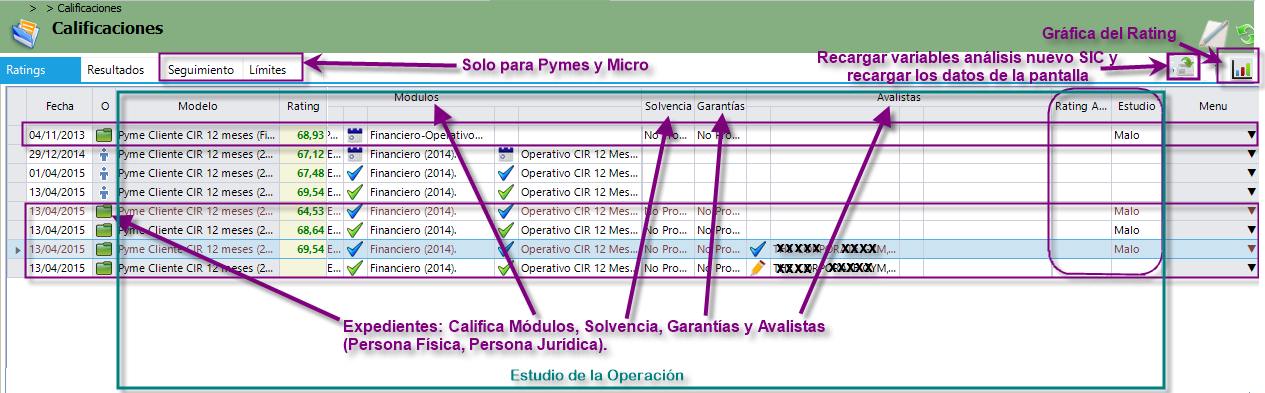Click the folder icon in the 64,53 rating row

pyautogui.click(x=105, y=211)
